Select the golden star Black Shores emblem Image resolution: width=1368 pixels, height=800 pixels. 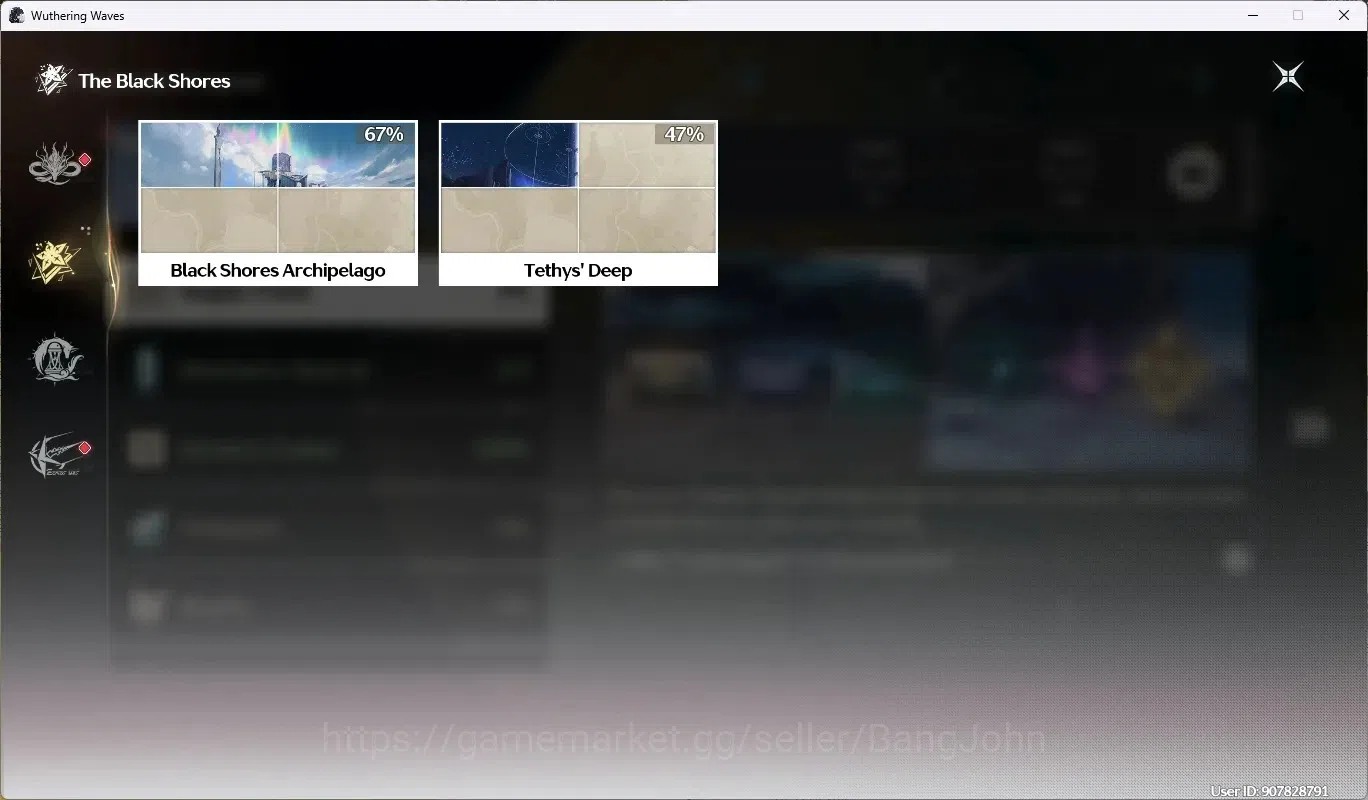[x=56, y=261]
